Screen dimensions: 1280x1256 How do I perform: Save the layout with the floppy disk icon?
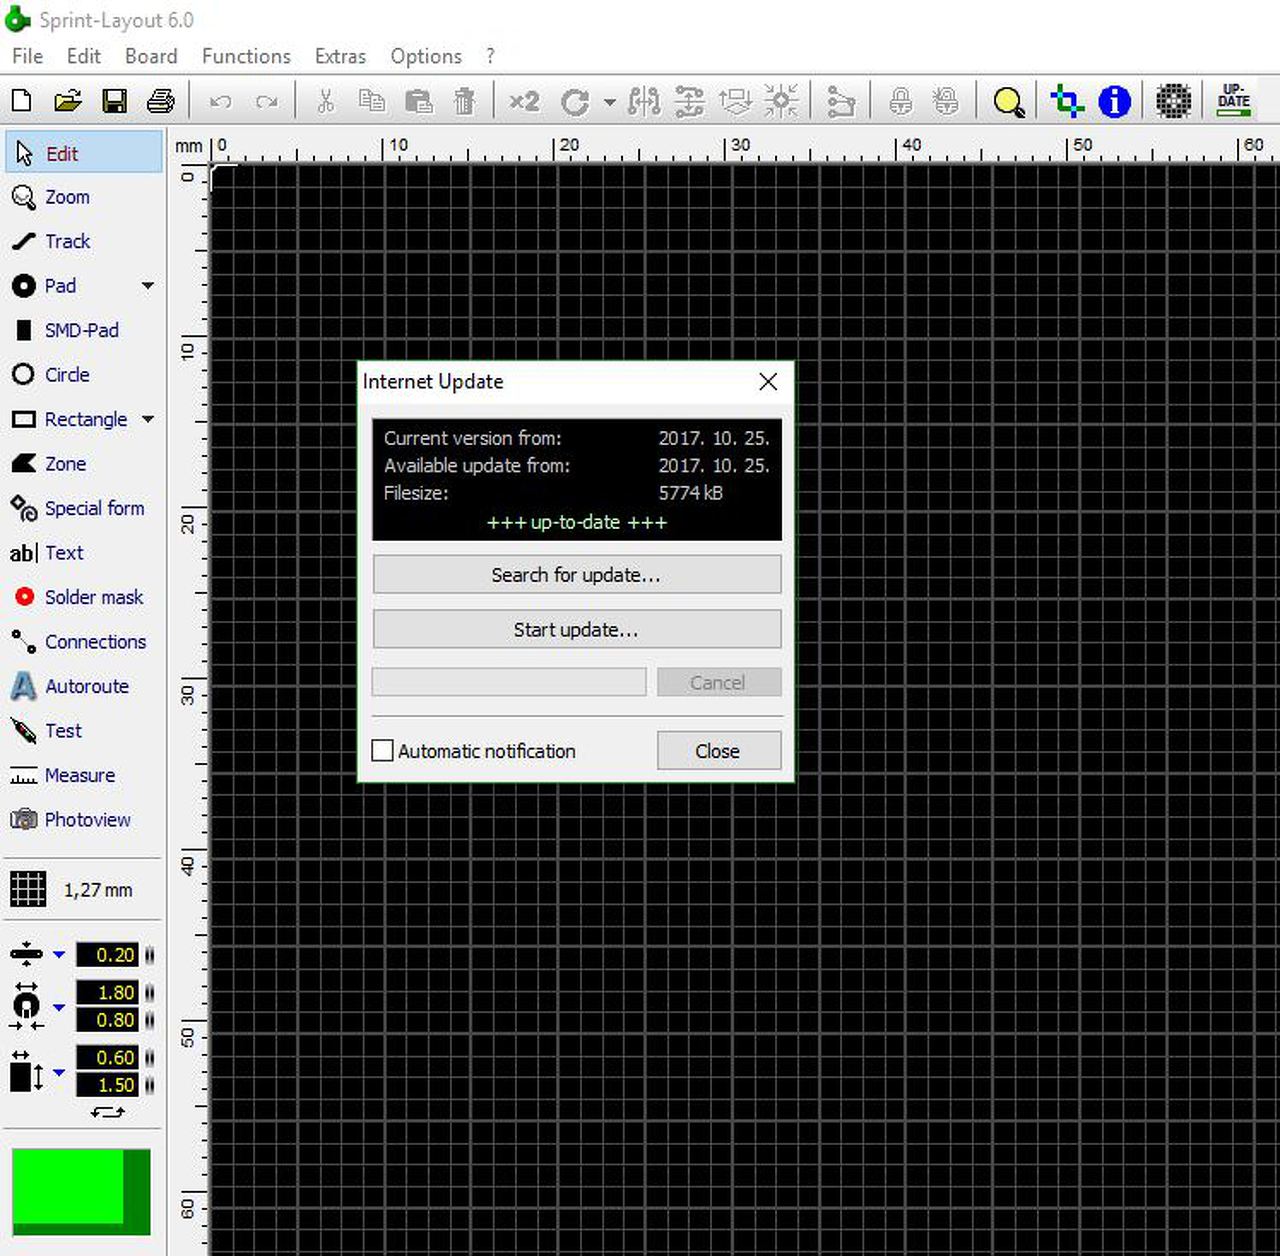(x=114, y=101)
